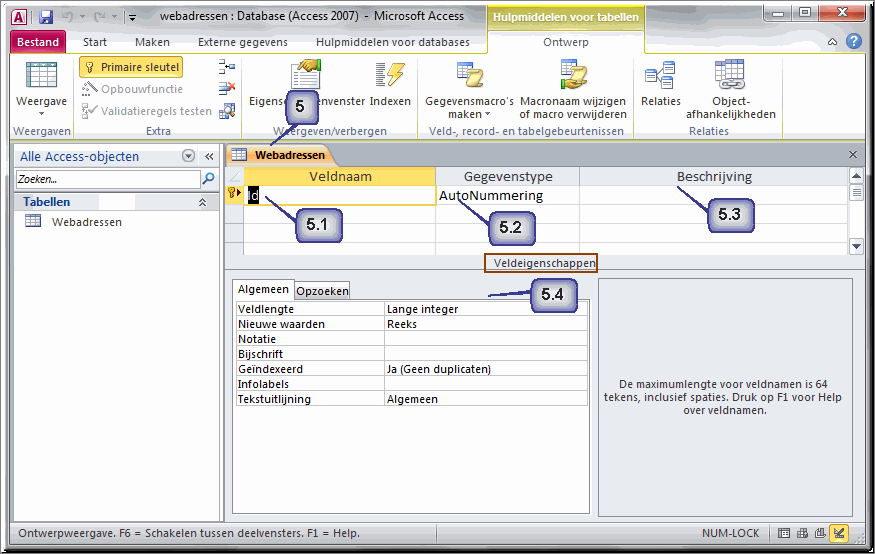Open the Eigenschappenvenster property sheet icon
The width and height of the screenshot is (875, 554).
[306, 75]
